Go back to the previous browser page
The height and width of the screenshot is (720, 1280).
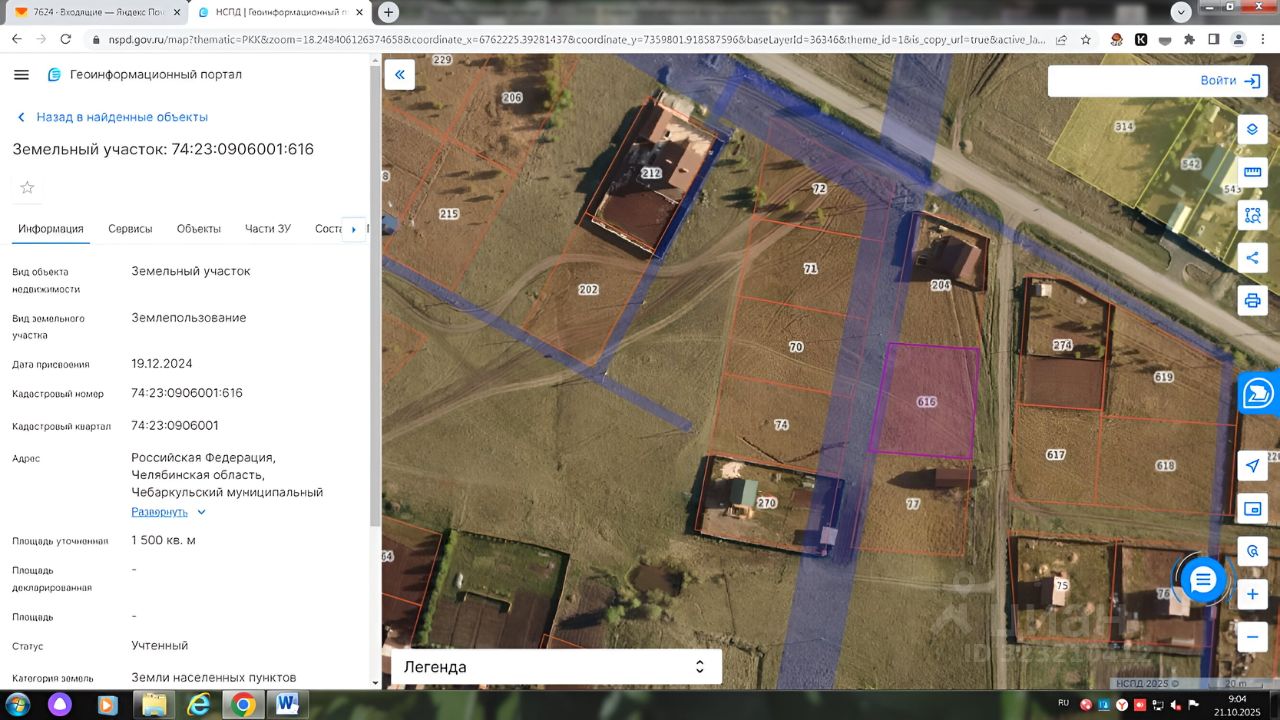17,39
